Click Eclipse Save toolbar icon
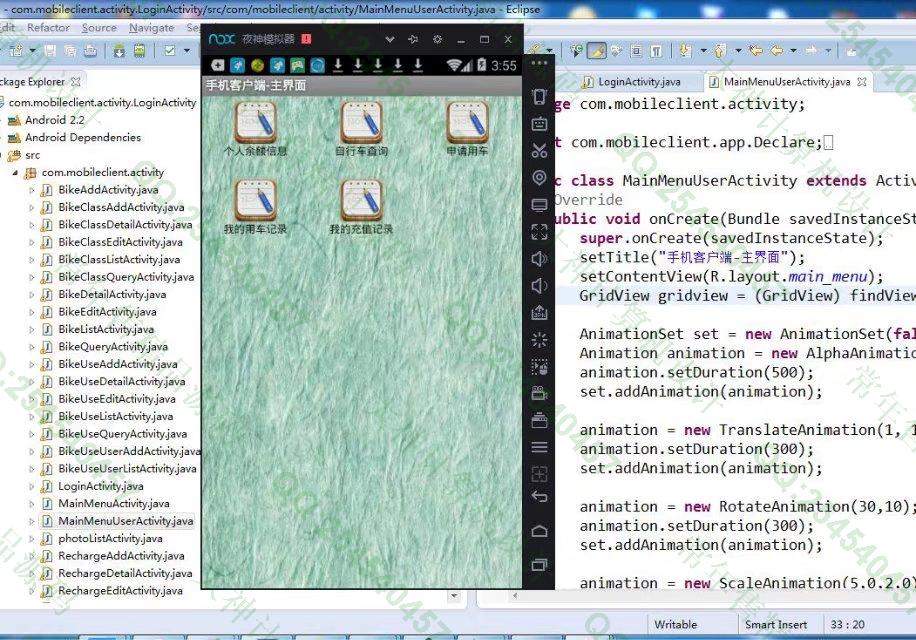 [51, 51]
